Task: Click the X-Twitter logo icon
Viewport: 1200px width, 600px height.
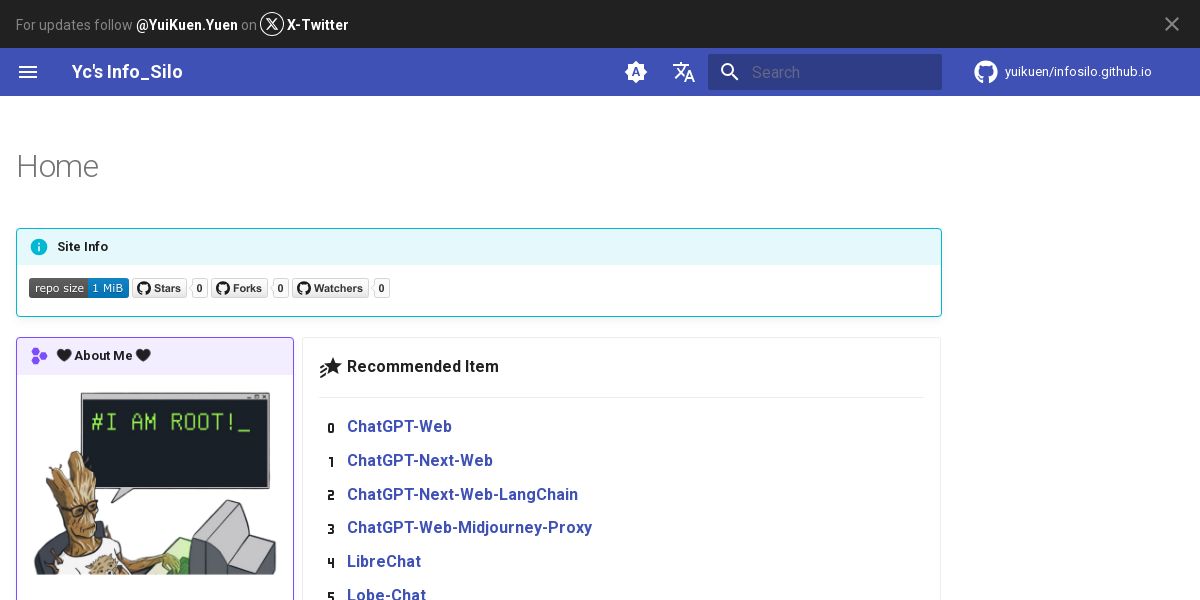Action: [272, 24]
